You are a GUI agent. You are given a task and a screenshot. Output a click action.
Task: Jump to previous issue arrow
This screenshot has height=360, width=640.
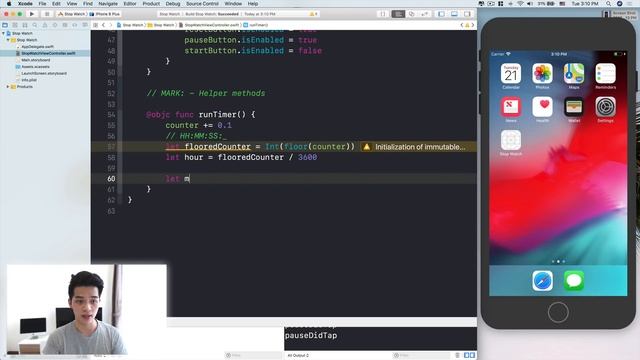click(462, 25)
